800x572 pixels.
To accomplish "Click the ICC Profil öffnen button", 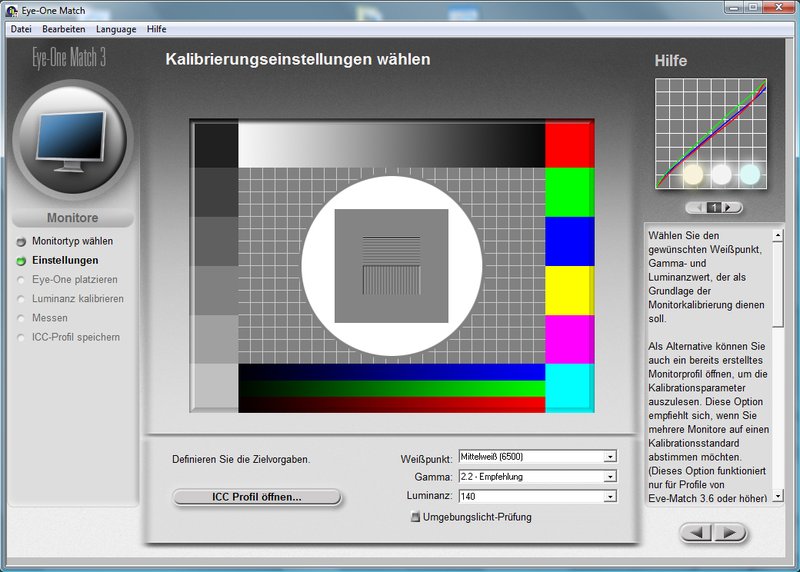I will coord(257,497).
